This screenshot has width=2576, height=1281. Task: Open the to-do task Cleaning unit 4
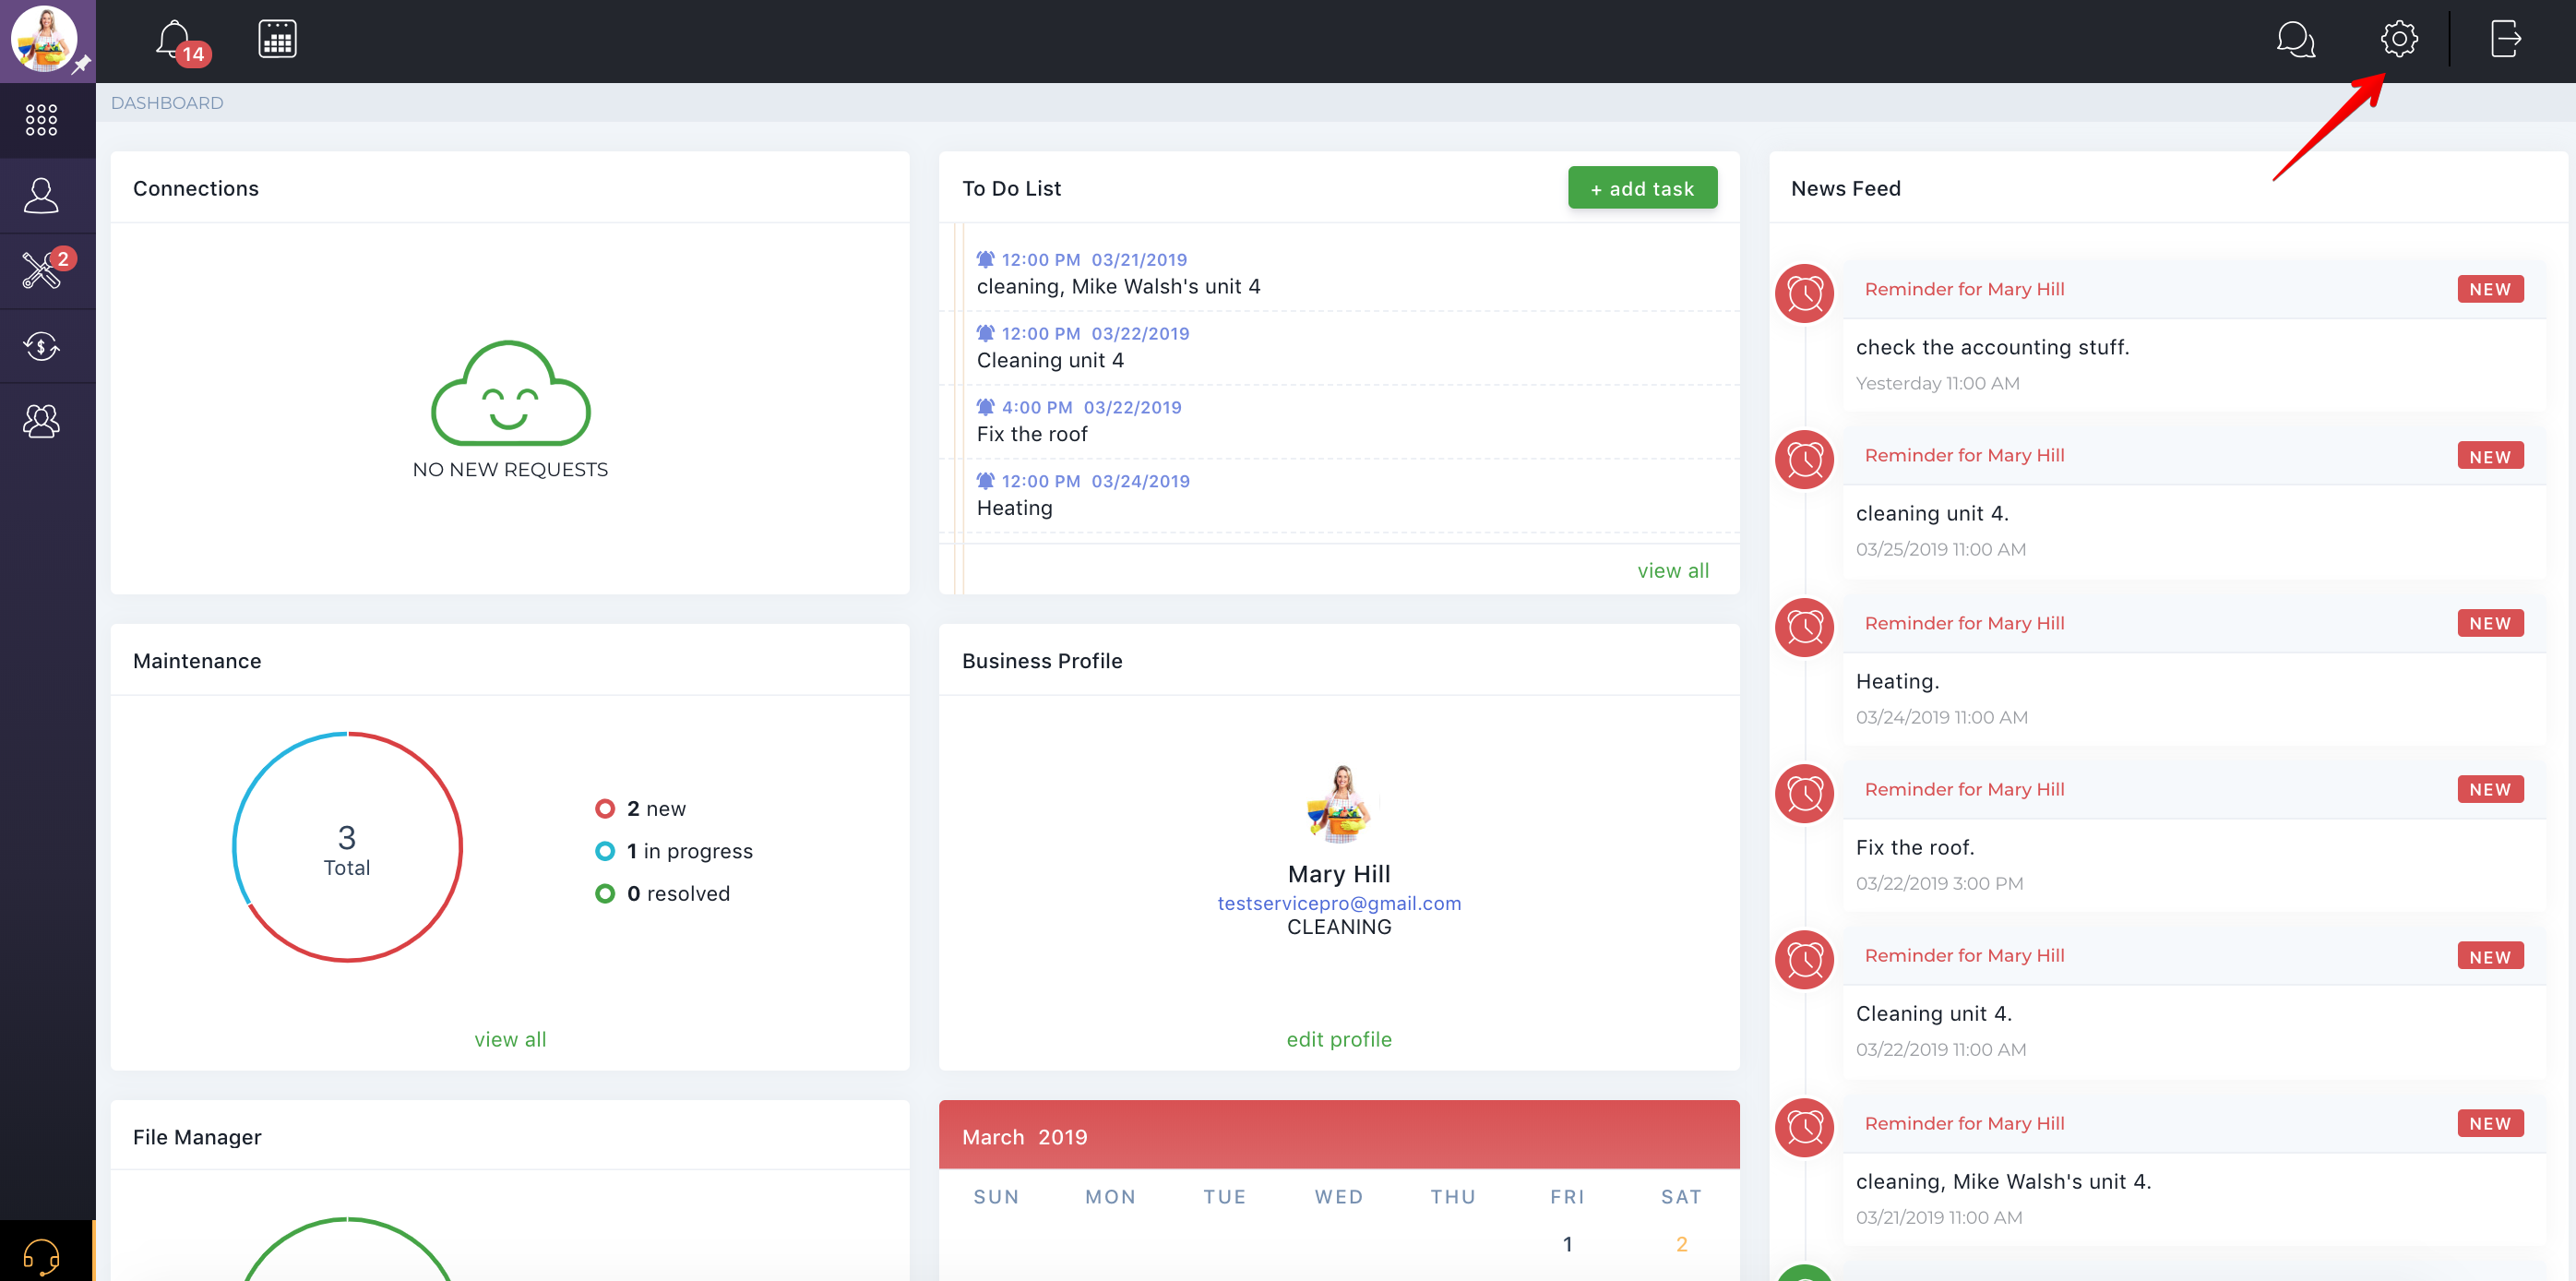(1050, 360)
